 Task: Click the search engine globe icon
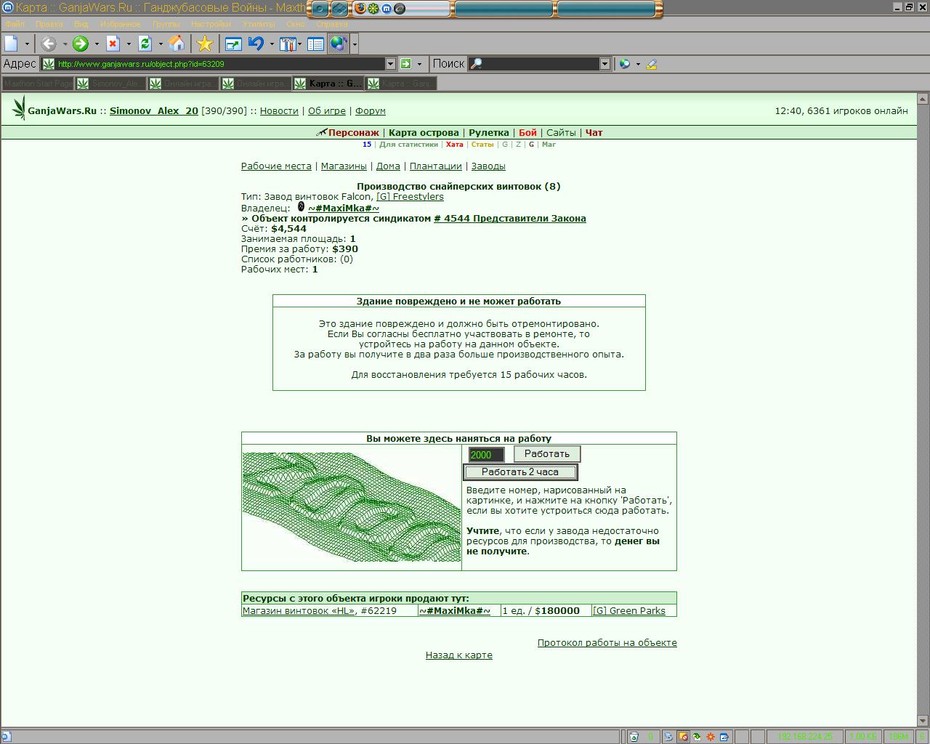[624, 63]
